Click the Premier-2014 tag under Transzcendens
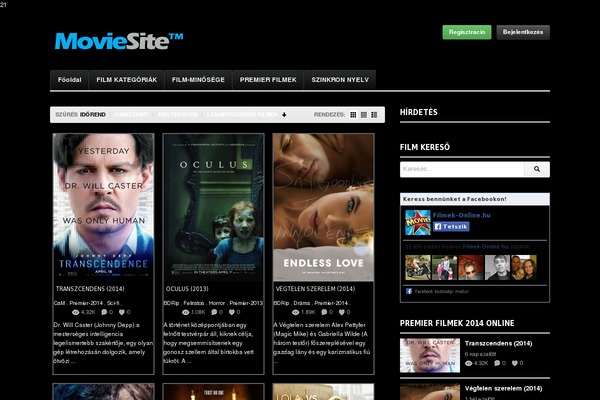This screenshot has width=600, height=400. [x=86, y=303]
